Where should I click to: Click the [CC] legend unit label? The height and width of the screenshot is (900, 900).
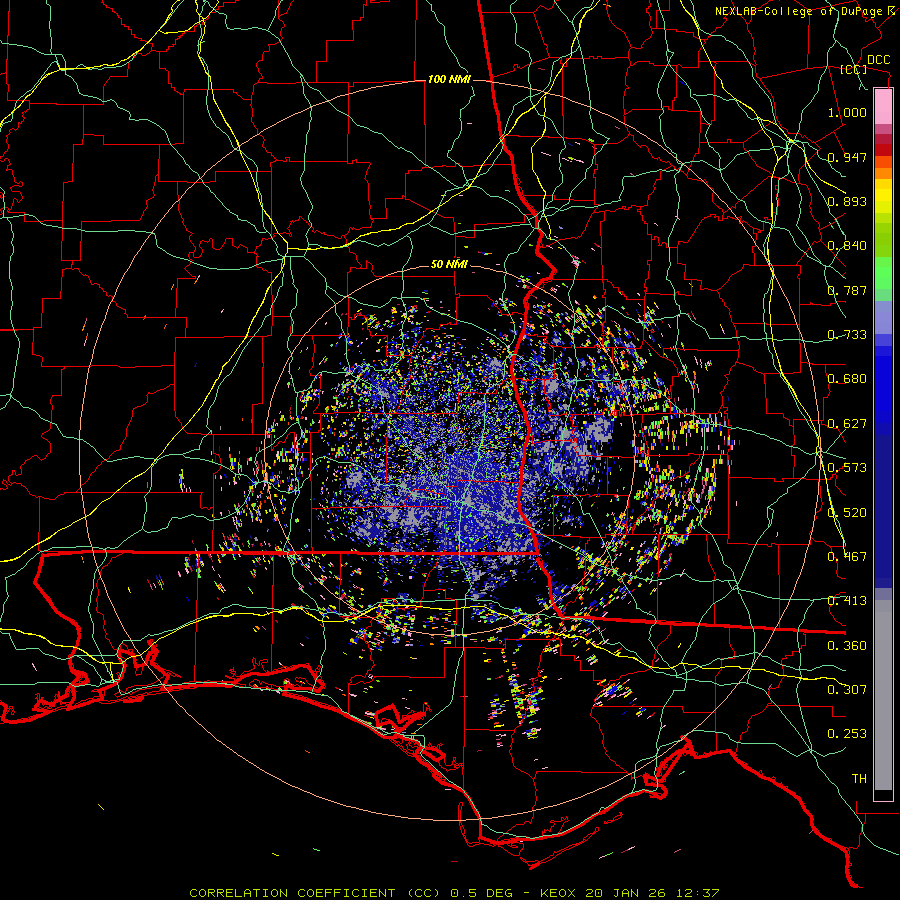853,69
